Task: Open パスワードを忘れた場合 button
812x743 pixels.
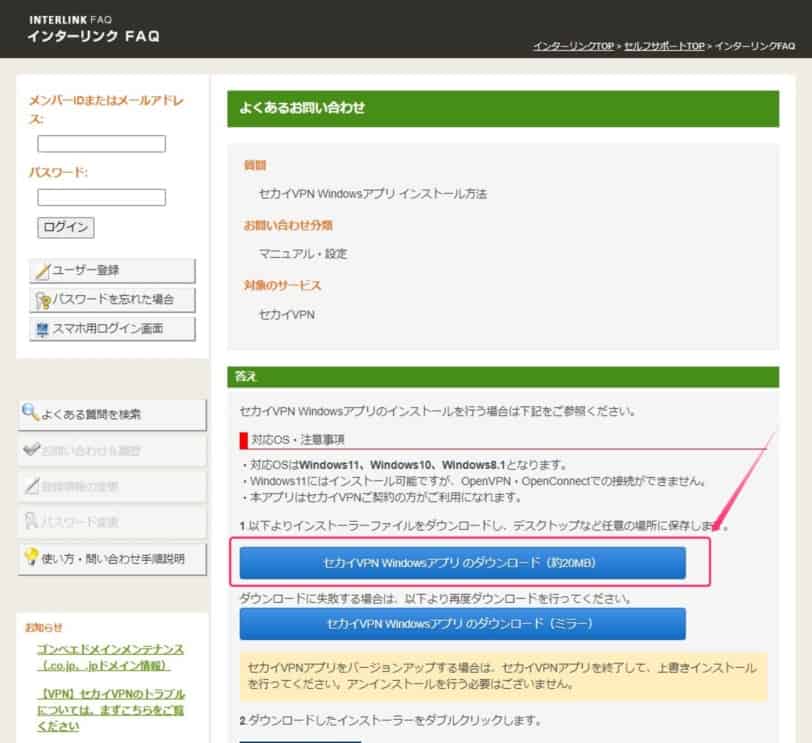Action: (x=112, y=300)
